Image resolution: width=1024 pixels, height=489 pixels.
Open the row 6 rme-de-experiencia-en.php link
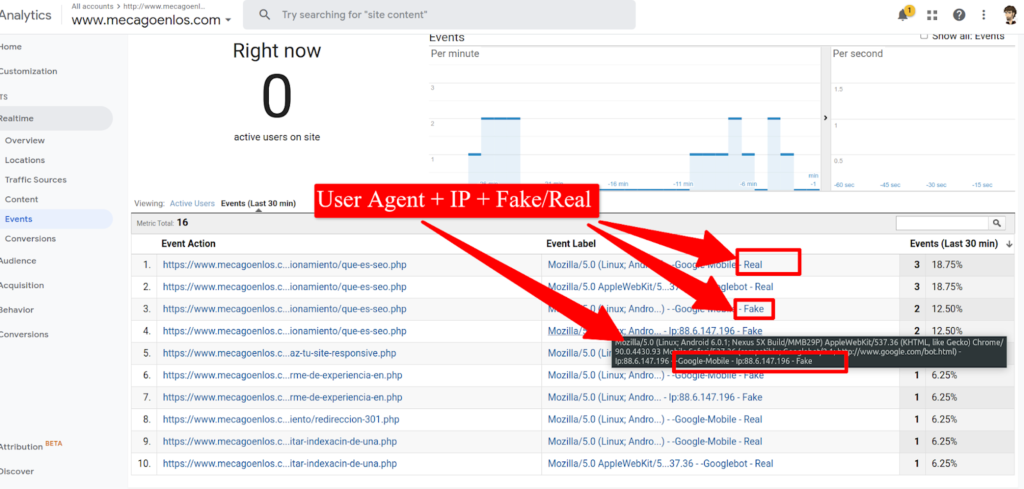(x=282, y=375)
